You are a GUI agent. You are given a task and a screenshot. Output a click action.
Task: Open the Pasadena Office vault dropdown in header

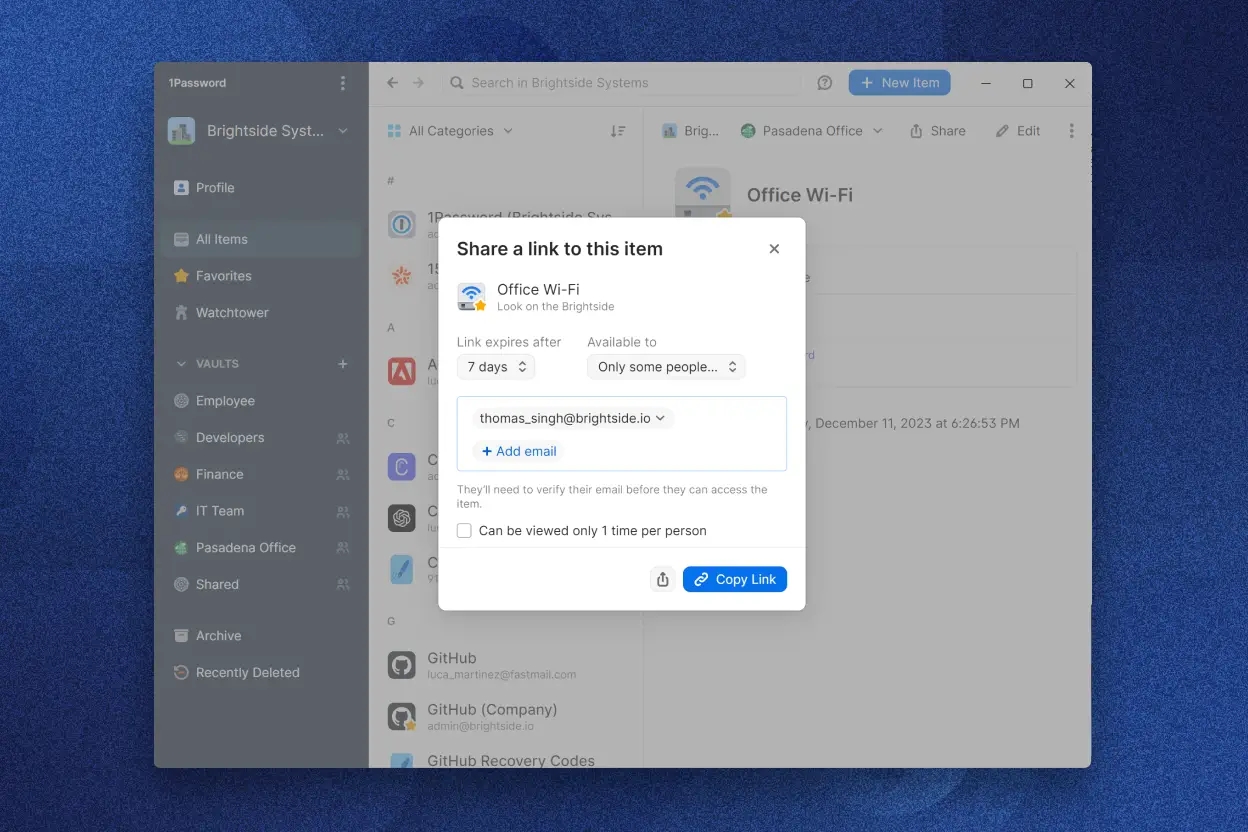click(812, 131)
